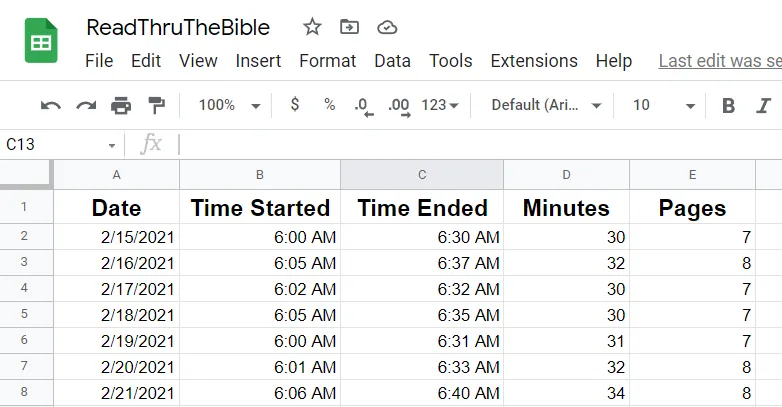Image resolution: width=782 pixels, height=407 pixels.
Task: Open the Data menu
Action: [392, 61]
